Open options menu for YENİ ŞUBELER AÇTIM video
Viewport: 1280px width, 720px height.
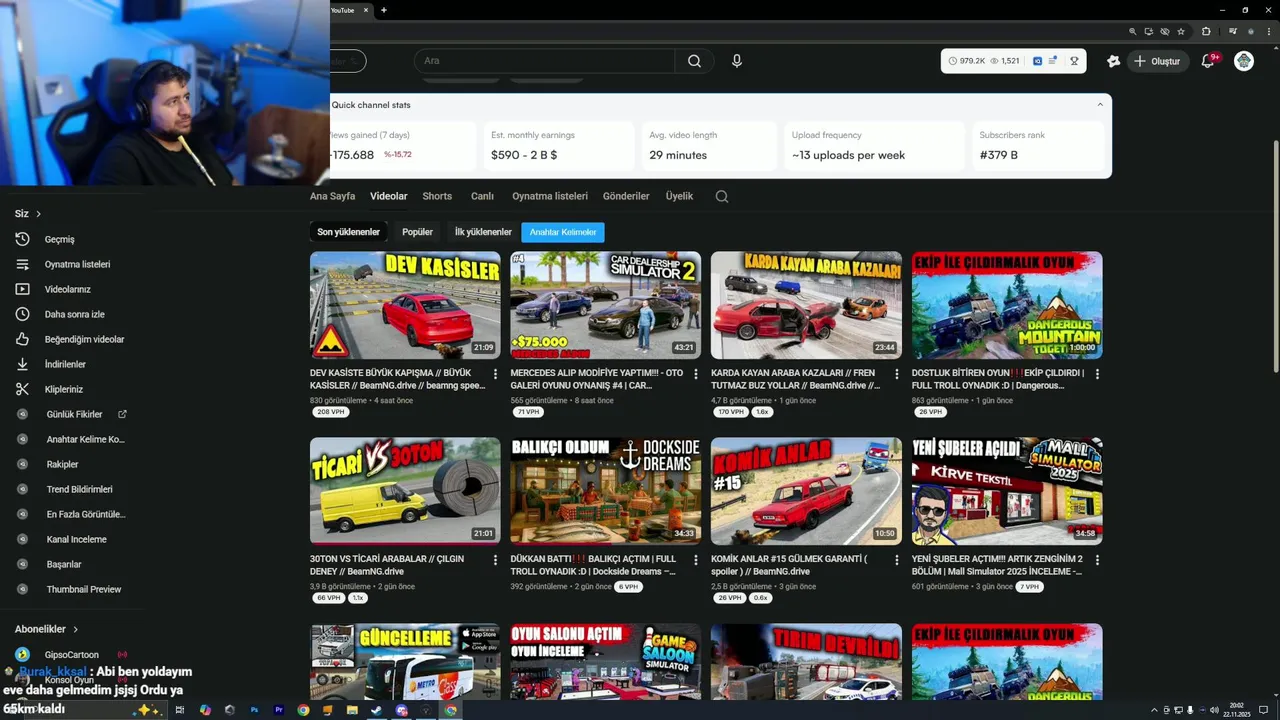pos(1097,560)
